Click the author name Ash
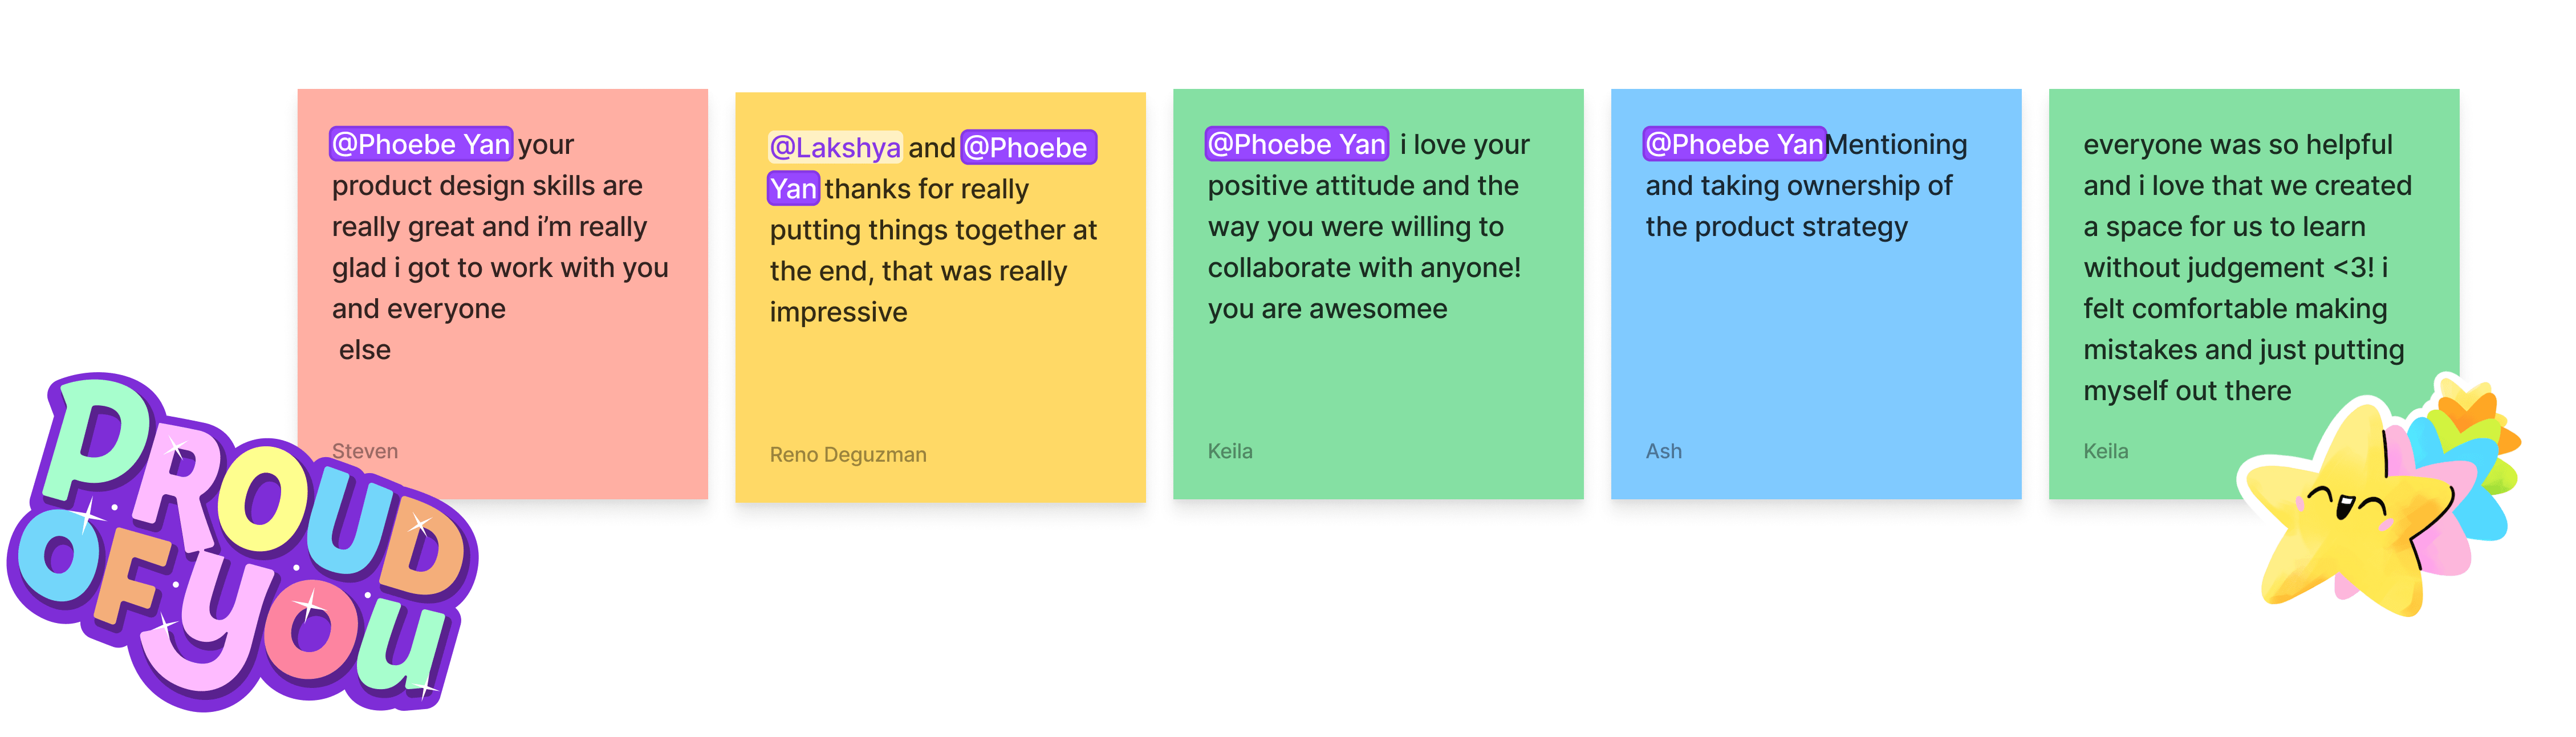This screenshot has width=2576, height=737. pos(1664,451)
